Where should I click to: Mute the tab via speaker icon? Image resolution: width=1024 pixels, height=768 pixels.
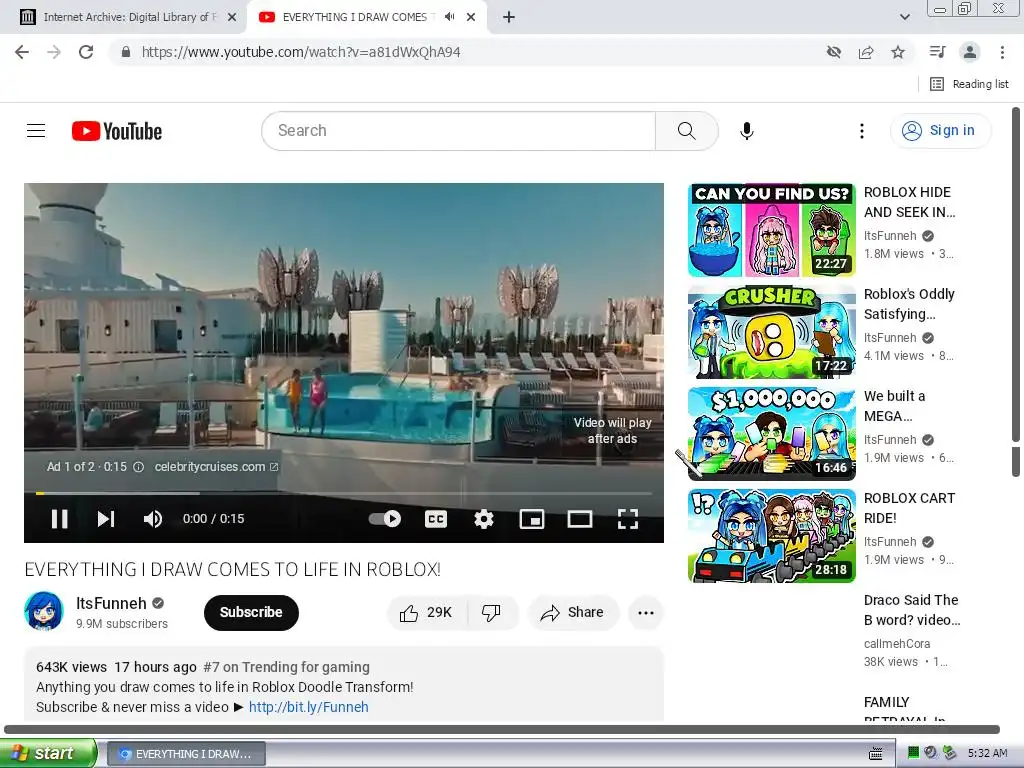[x=449, y=17]
